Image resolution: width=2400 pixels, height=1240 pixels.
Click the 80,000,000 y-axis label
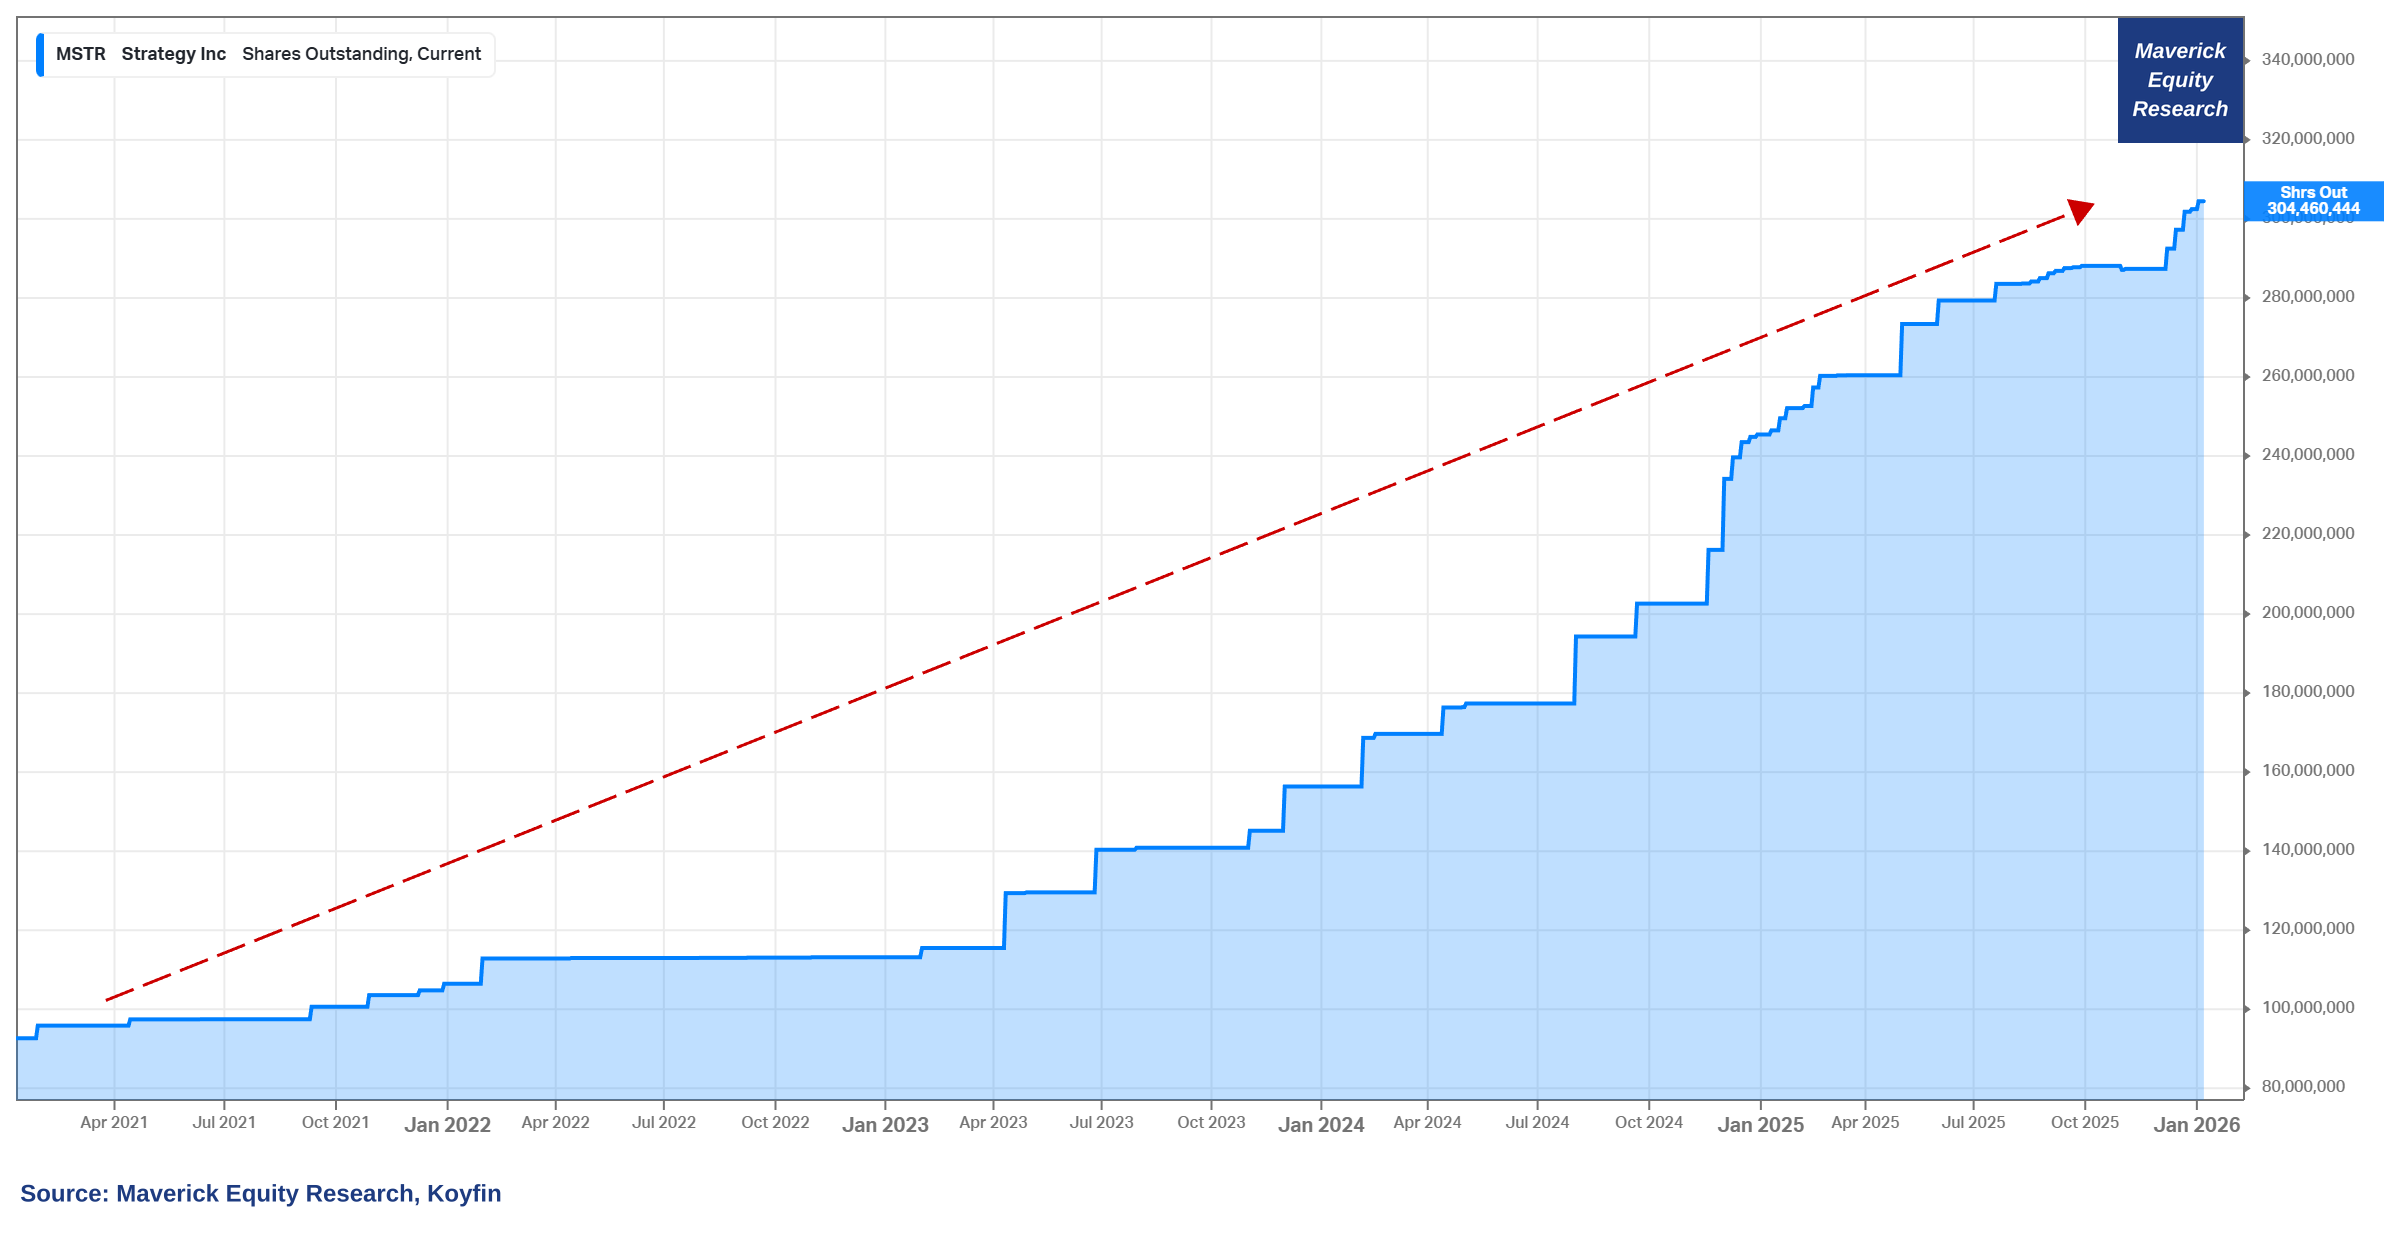click(x=2302, y=1087)
